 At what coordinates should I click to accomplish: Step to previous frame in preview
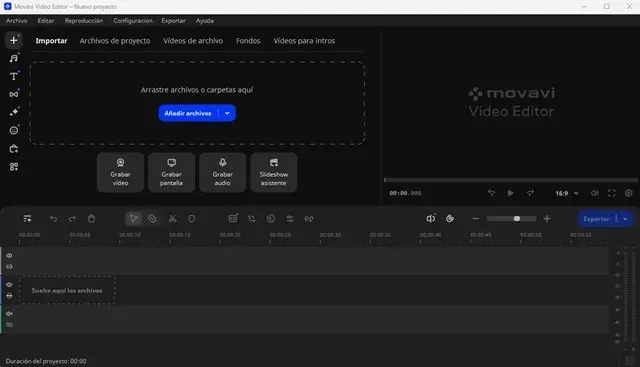491,193
